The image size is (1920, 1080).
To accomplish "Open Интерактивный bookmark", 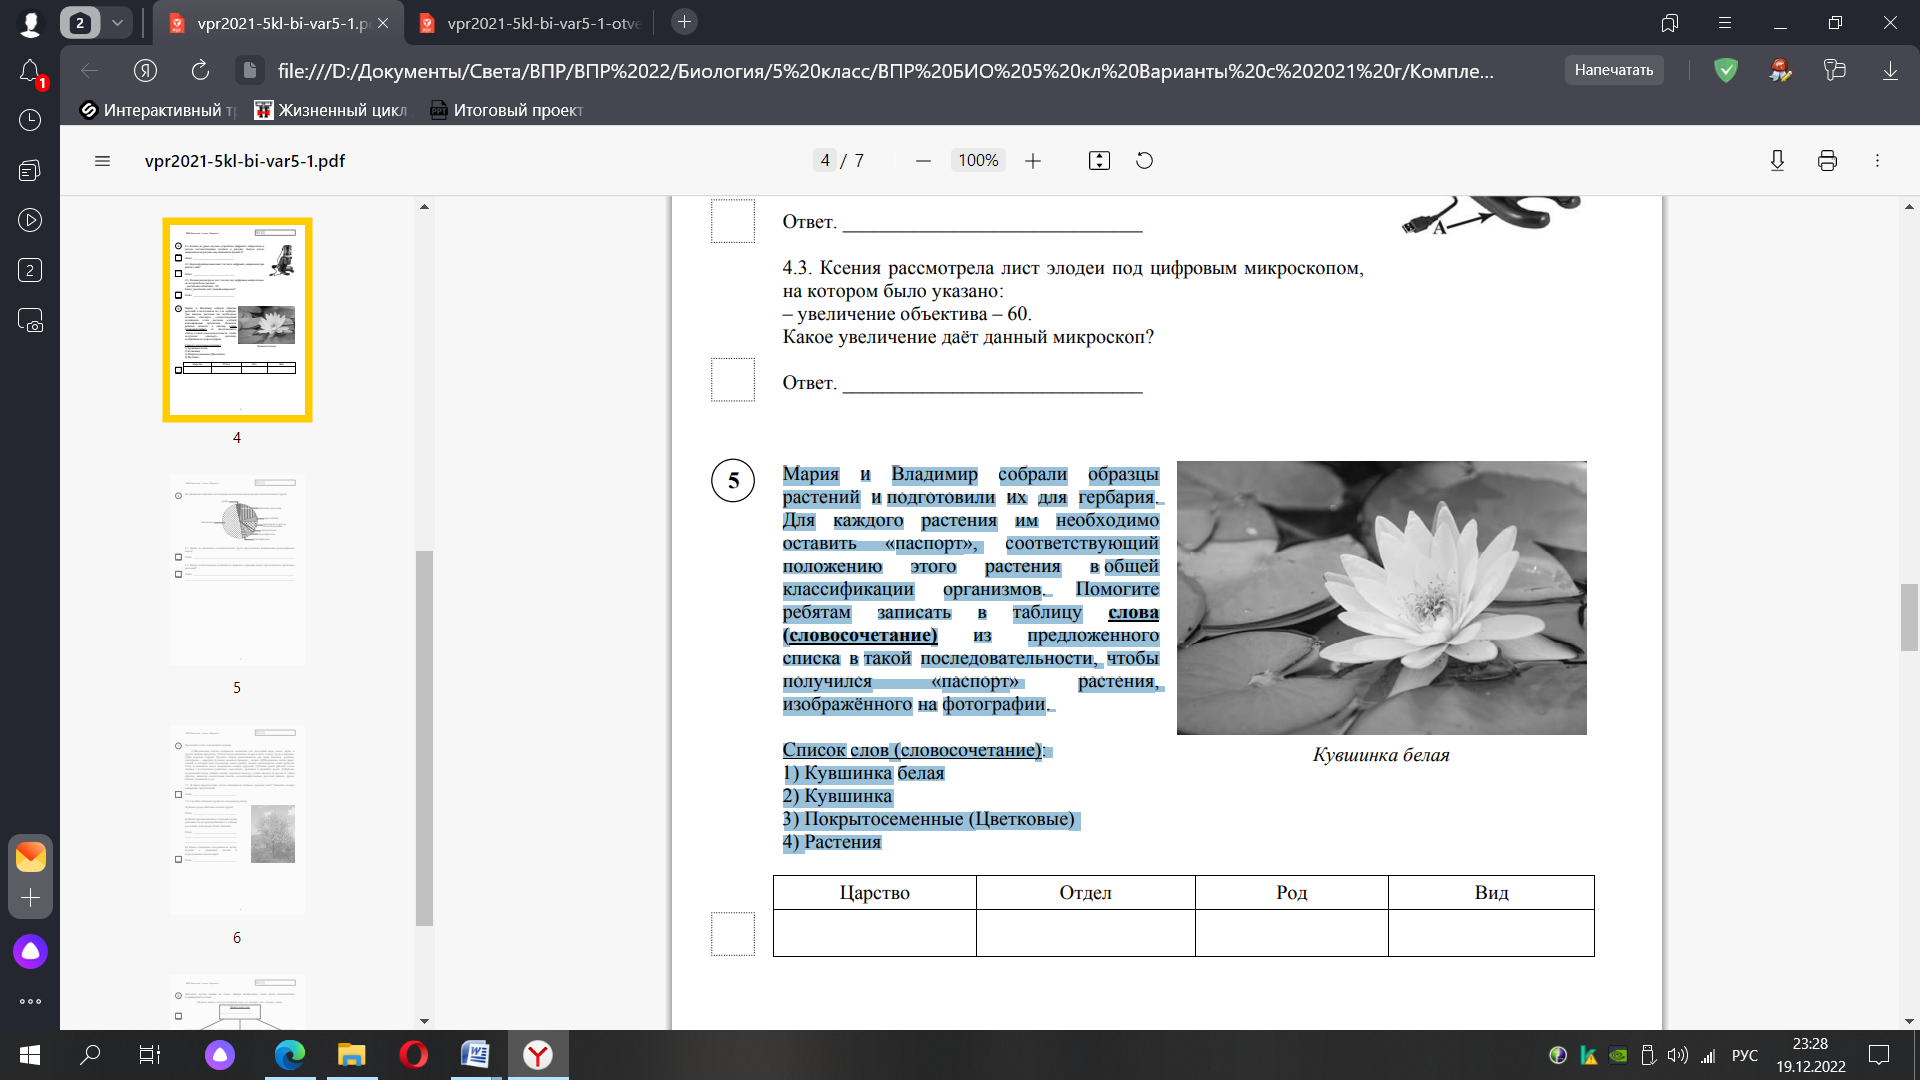I will point(158,110).
